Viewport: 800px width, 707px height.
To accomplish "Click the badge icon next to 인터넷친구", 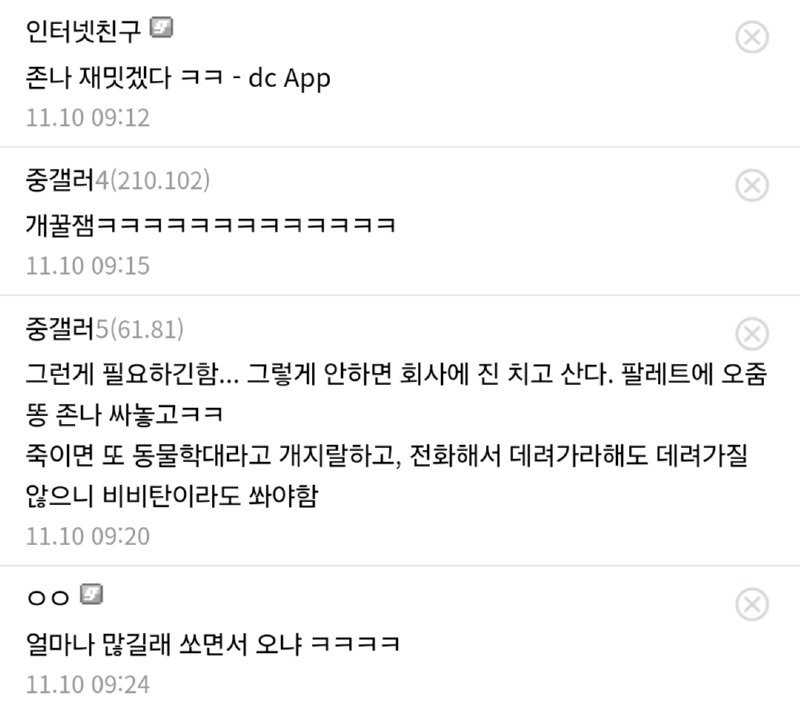I will pyautogui.click(x=161, y=28).
